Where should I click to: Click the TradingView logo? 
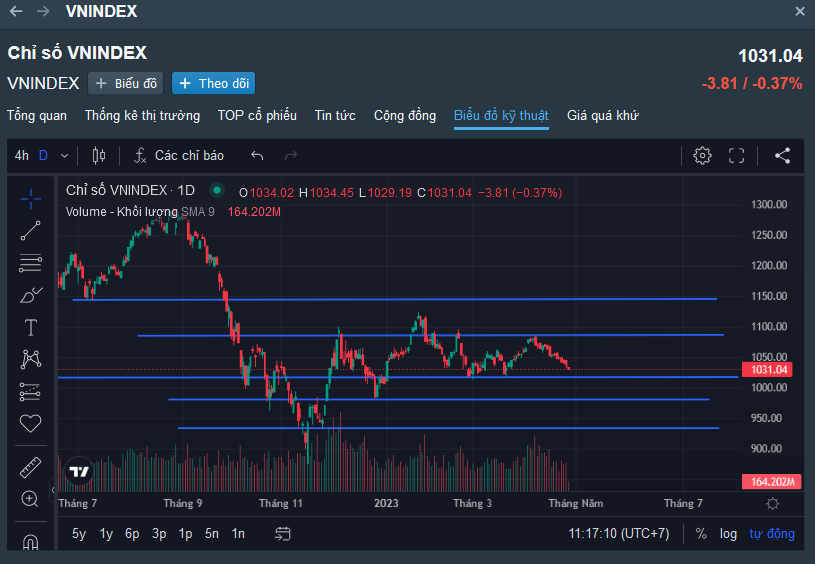coord(80,471)
